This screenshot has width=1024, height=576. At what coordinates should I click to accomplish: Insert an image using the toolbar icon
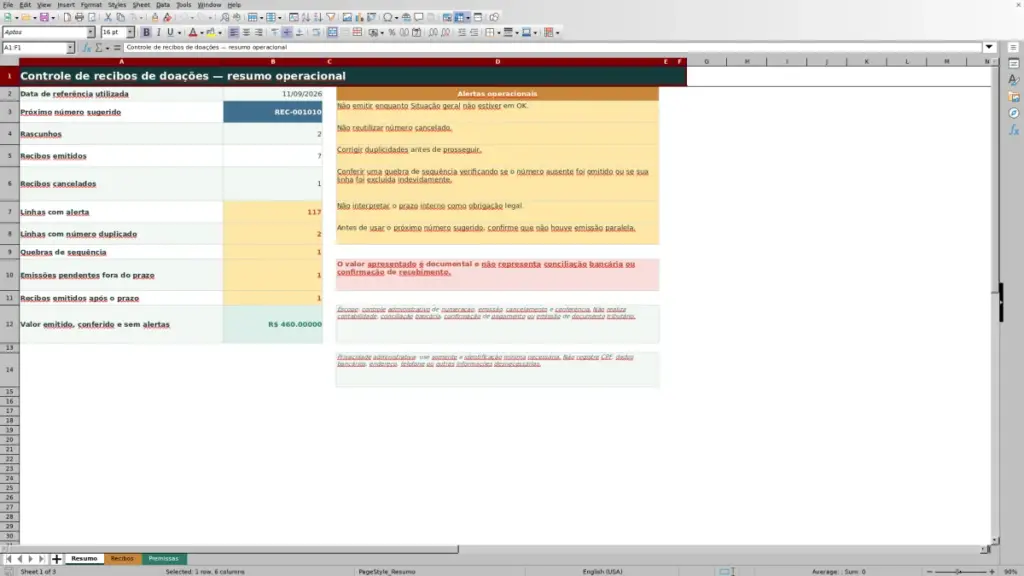coord(347,18)
